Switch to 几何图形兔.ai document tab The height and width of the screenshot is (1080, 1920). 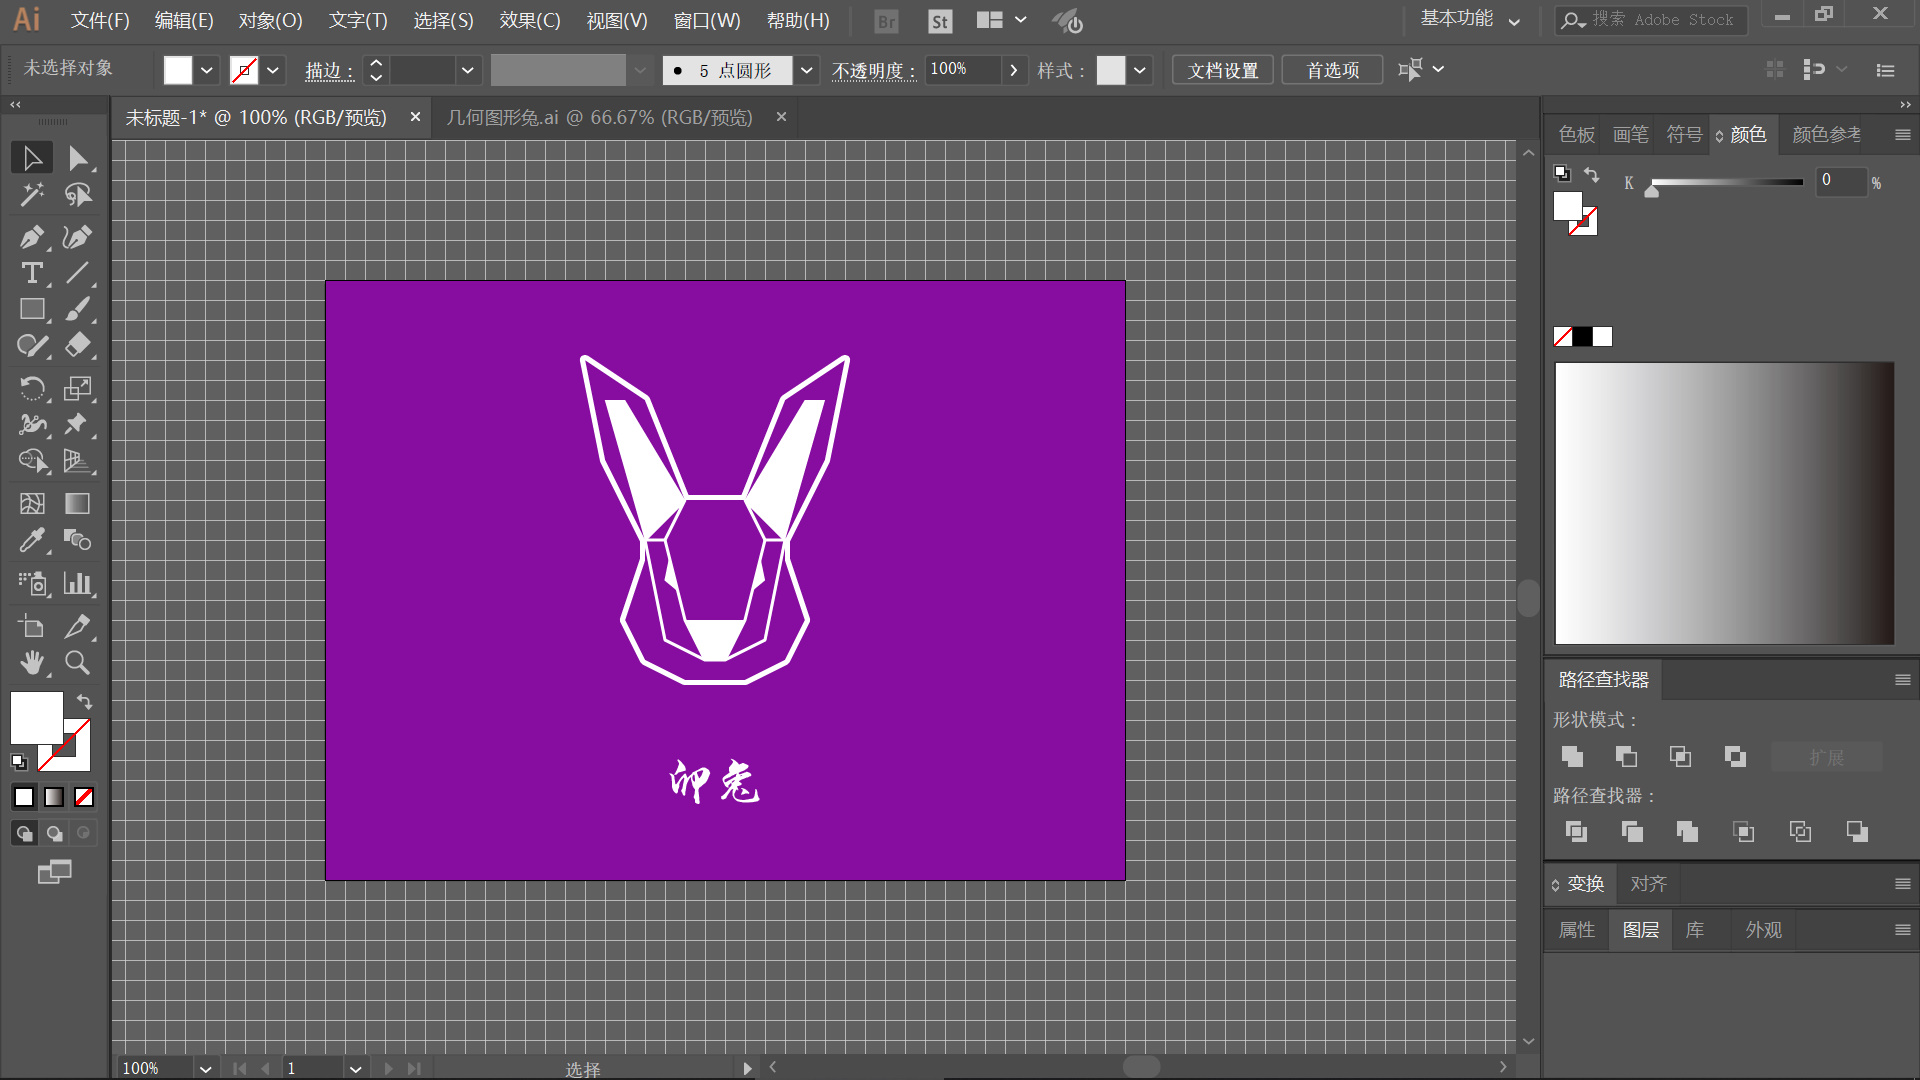pos(599,118)
